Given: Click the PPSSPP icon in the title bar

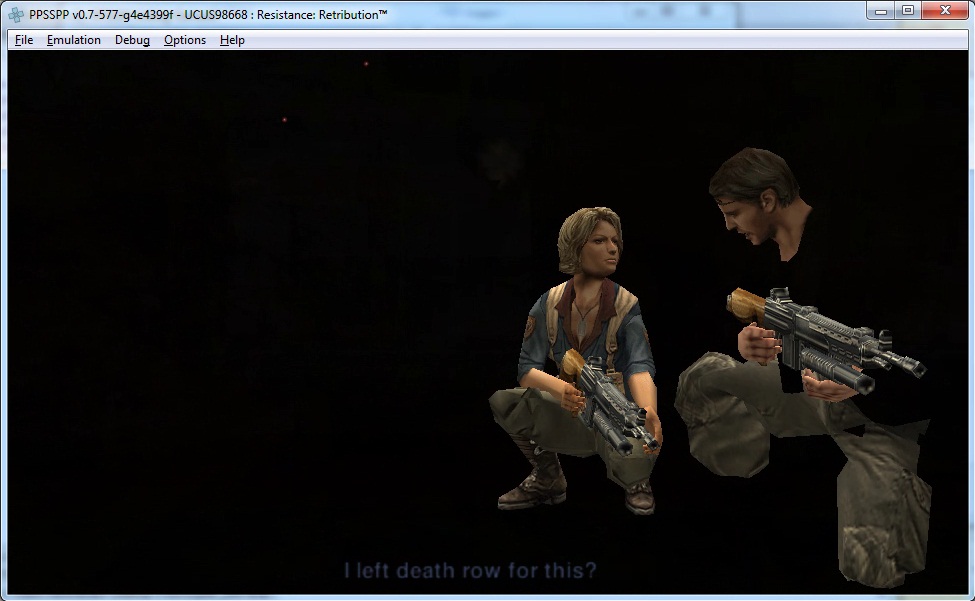Looking at the screenshot, I should point(15,14).
